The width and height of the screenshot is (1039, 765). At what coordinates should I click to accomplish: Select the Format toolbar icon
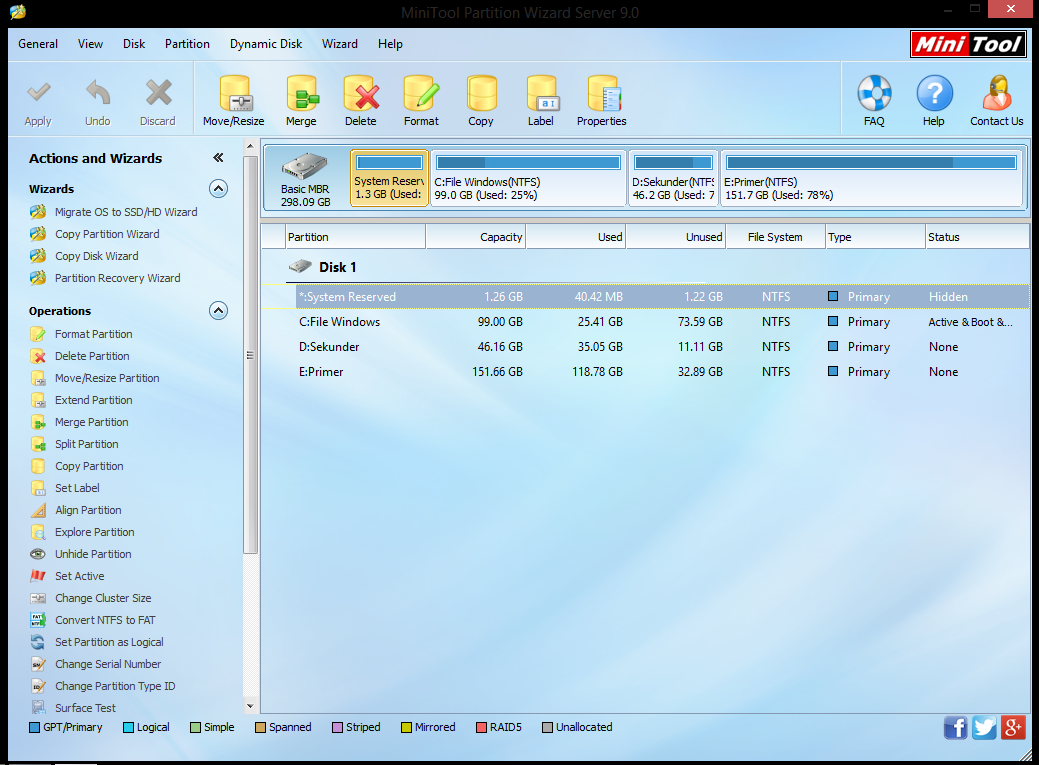click(421, 100)
